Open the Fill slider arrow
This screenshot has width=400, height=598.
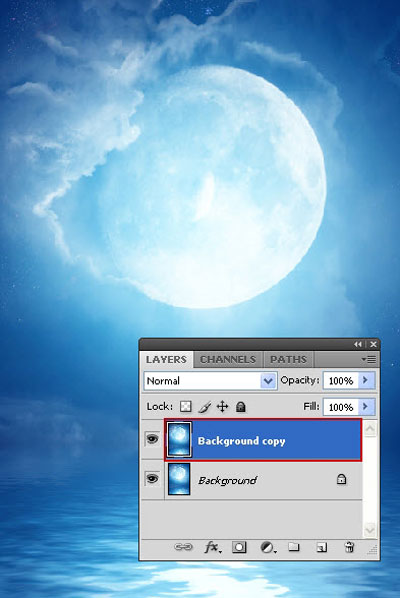[366, 407]
